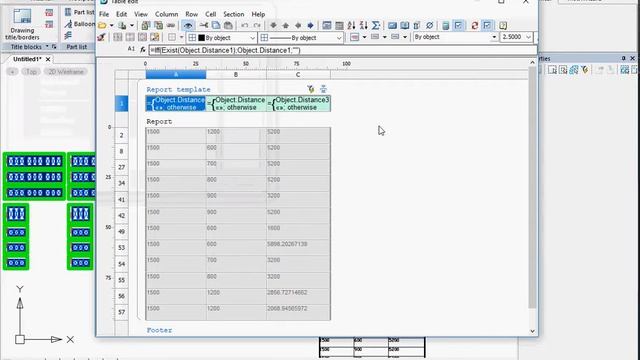This screenshot has width=640, height=360.
Task: Select template cell Object.Distance3
Action: (298, 103)
